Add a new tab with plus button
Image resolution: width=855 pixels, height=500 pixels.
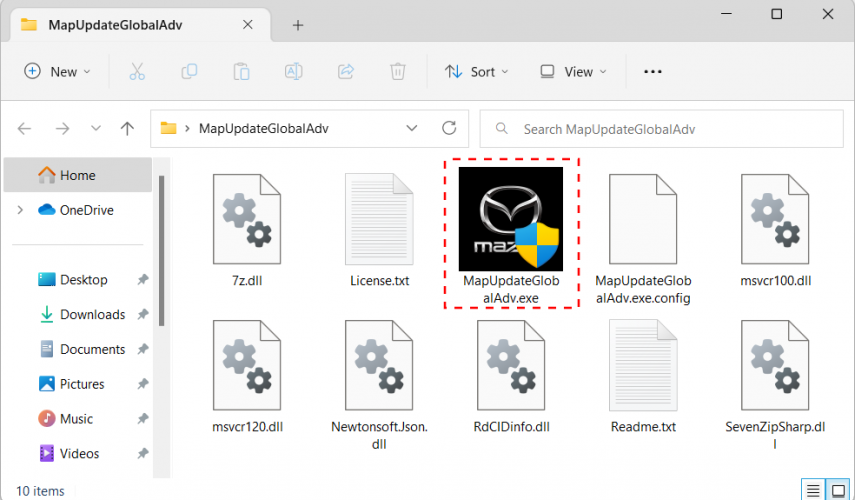click(x=297, y=25)
